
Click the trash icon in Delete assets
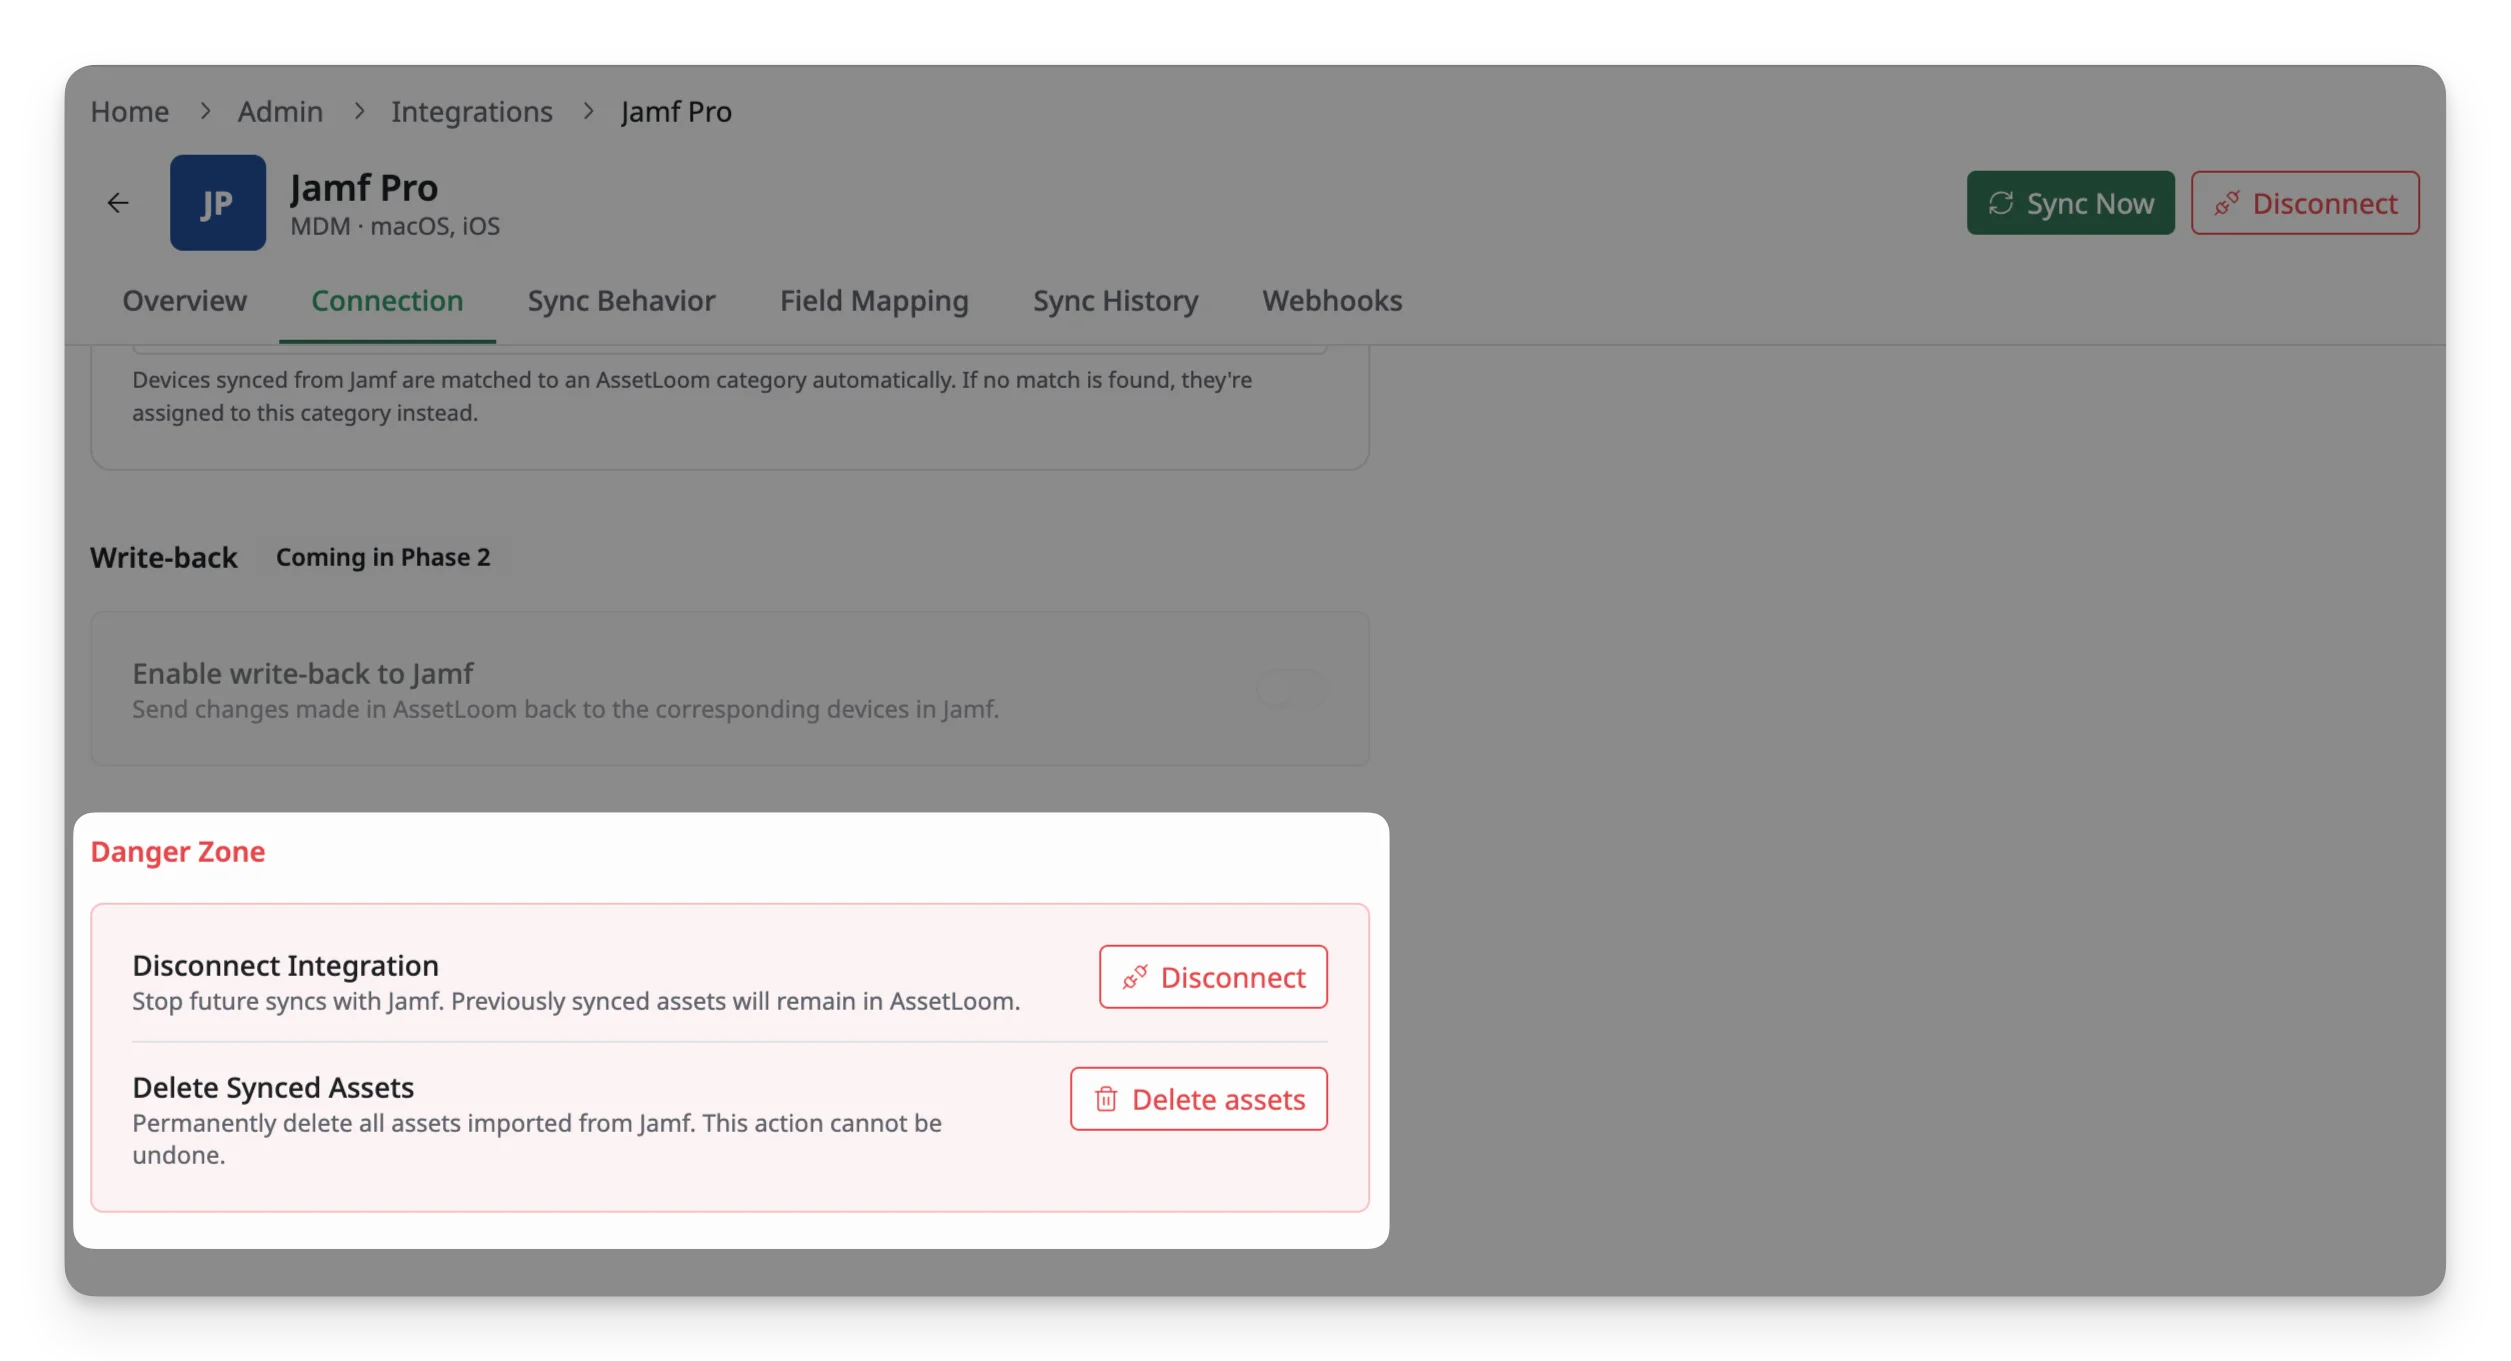pos(1105,1099)
